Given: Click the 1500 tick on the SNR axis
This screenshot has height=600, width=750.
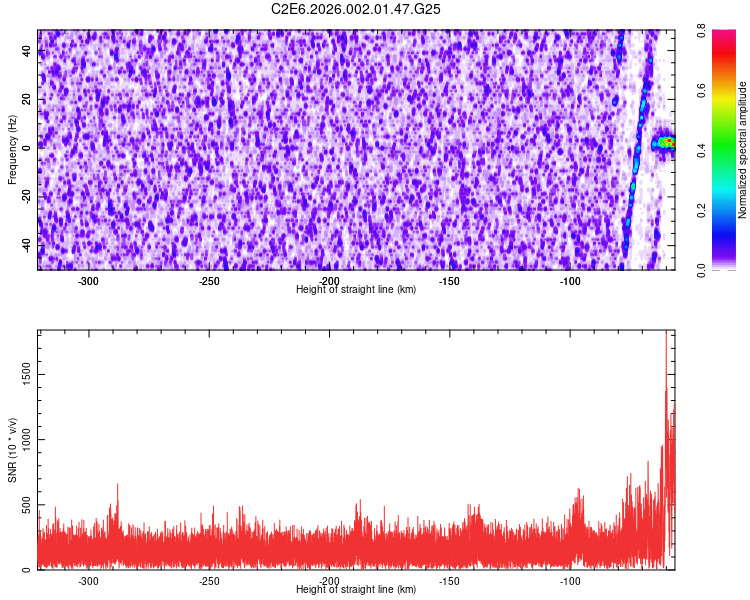Looking at the screenshot, I should (x=22, y=373).
